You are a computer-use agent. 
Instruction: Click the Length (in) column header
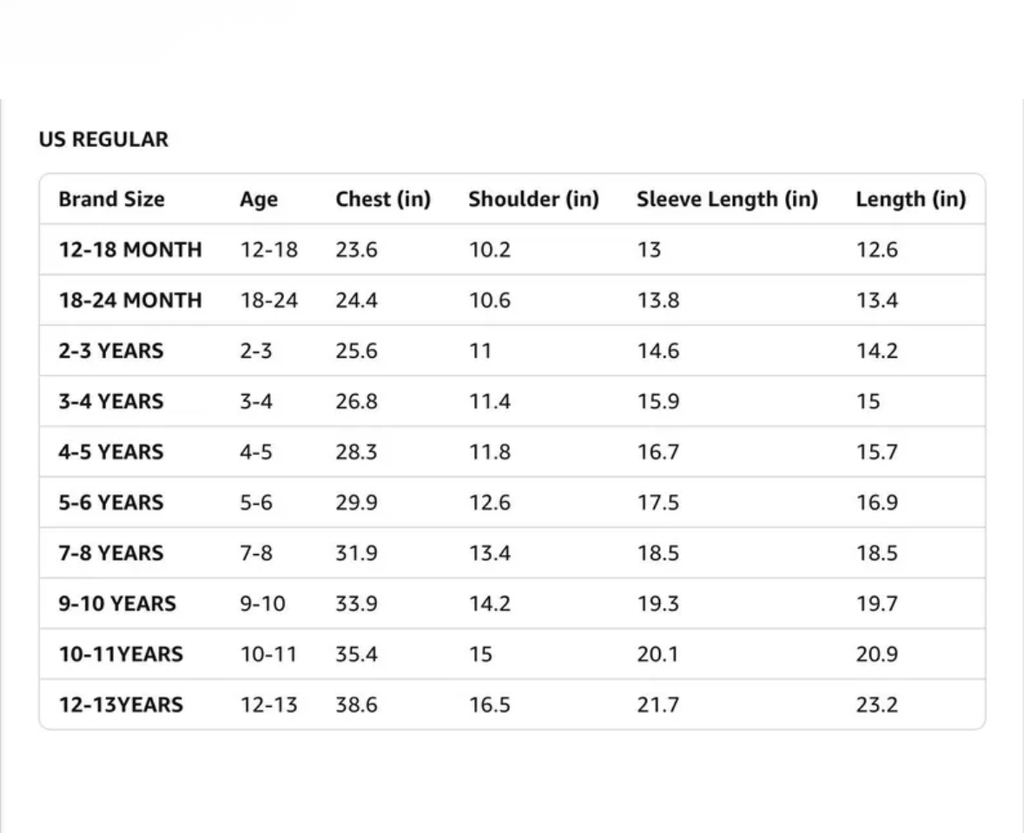(911, 199)
